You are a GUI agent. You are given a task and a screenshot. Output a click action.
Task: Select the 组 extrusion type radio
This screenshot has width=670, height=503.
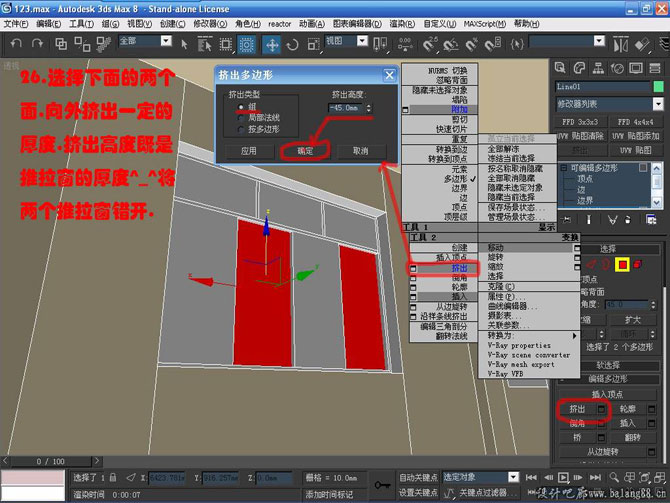[x=241, y=106]
